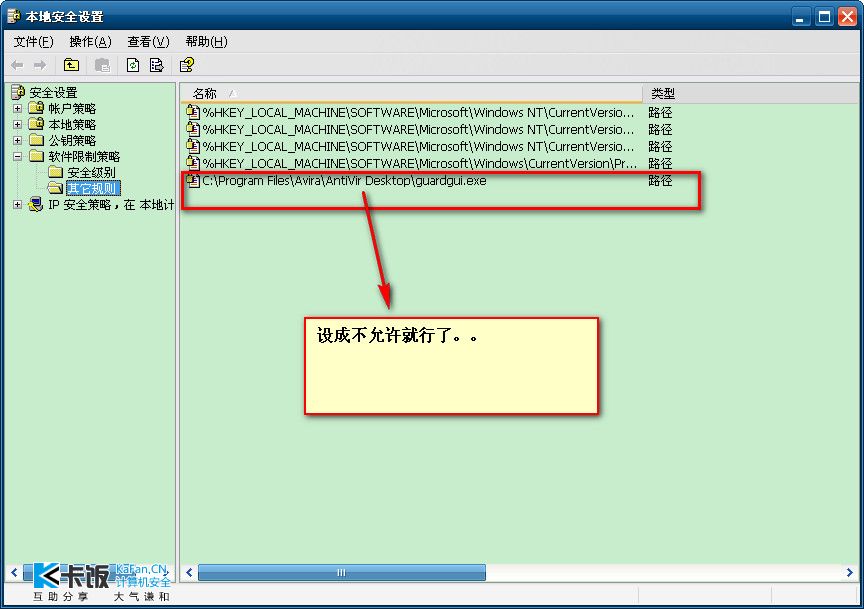Expand the 公钥策略 tree node
The height and width of the screenshot is (609, 864).
18,141
